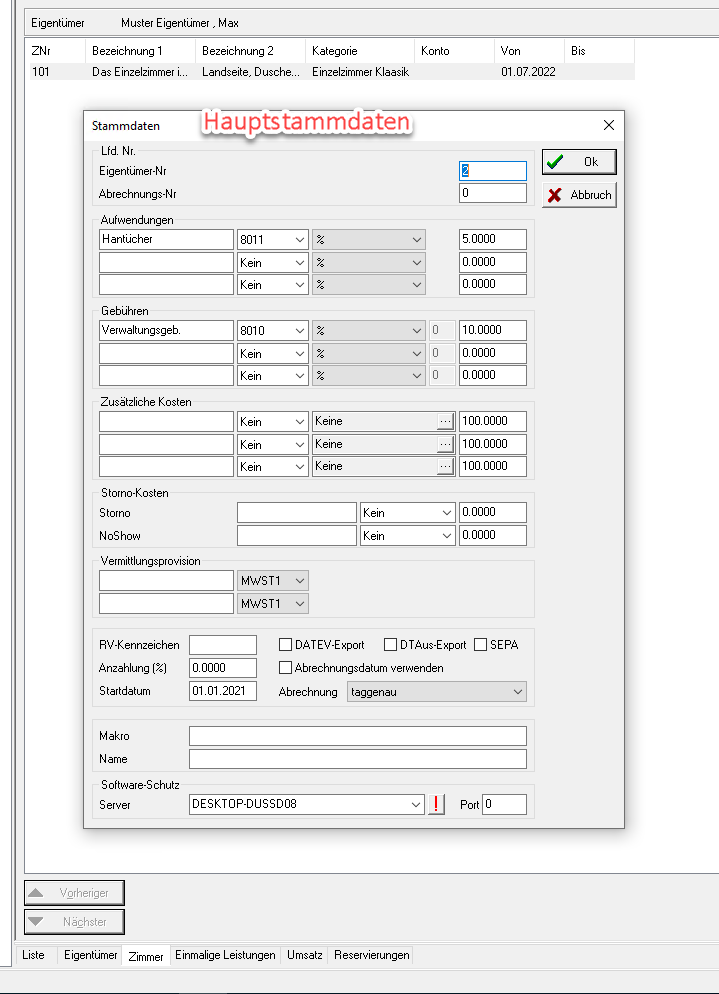Click the Startdatum field showing 01.01.2021

223,691
